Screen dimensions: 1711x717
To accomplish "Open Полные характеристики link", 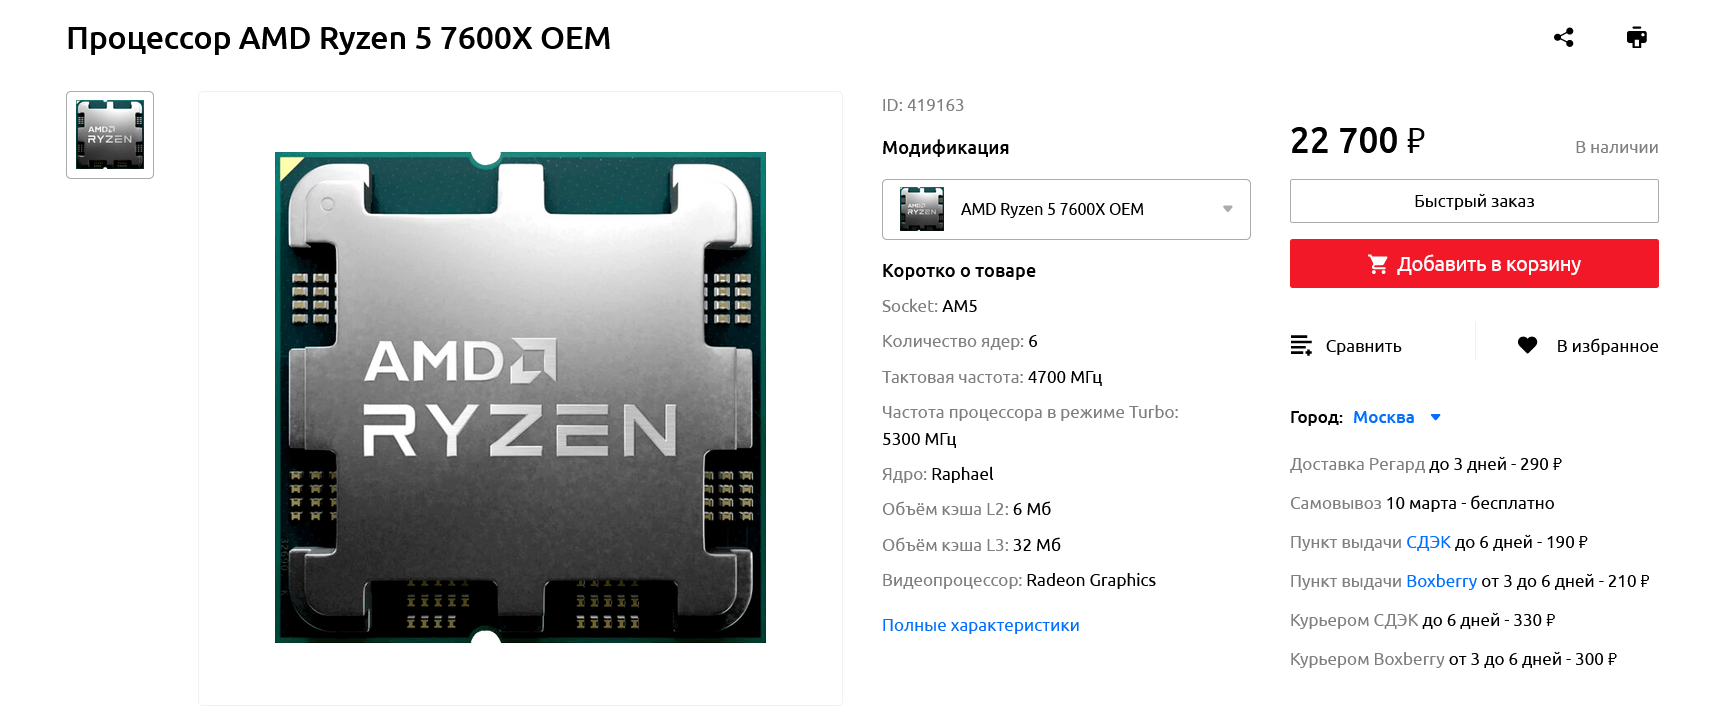I will 980,625.
